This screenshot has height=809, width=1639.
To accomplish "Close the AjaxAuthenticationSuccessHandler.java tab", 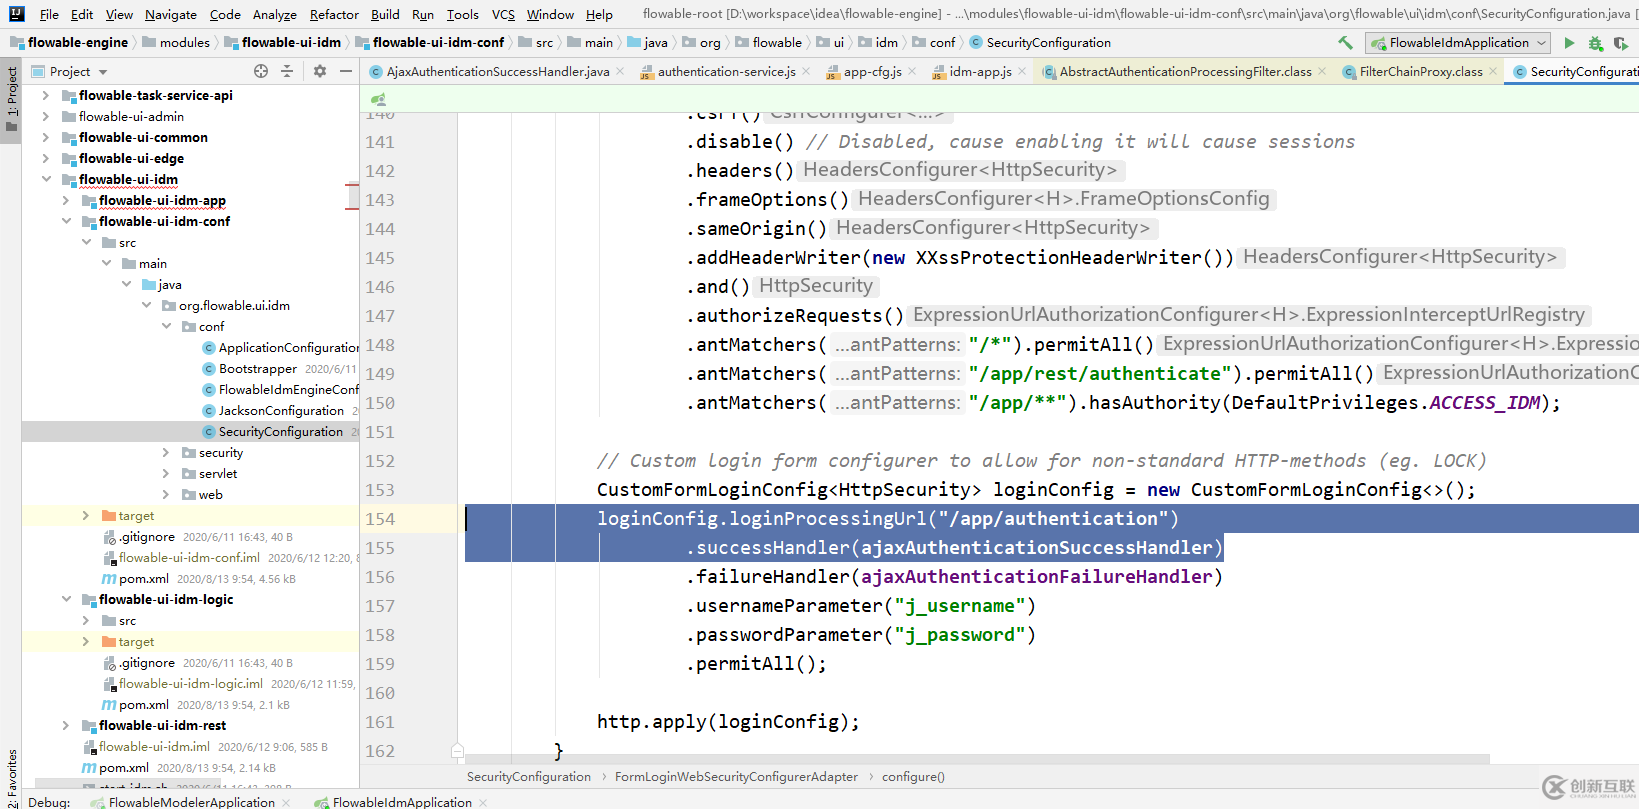I will [620, 71].
